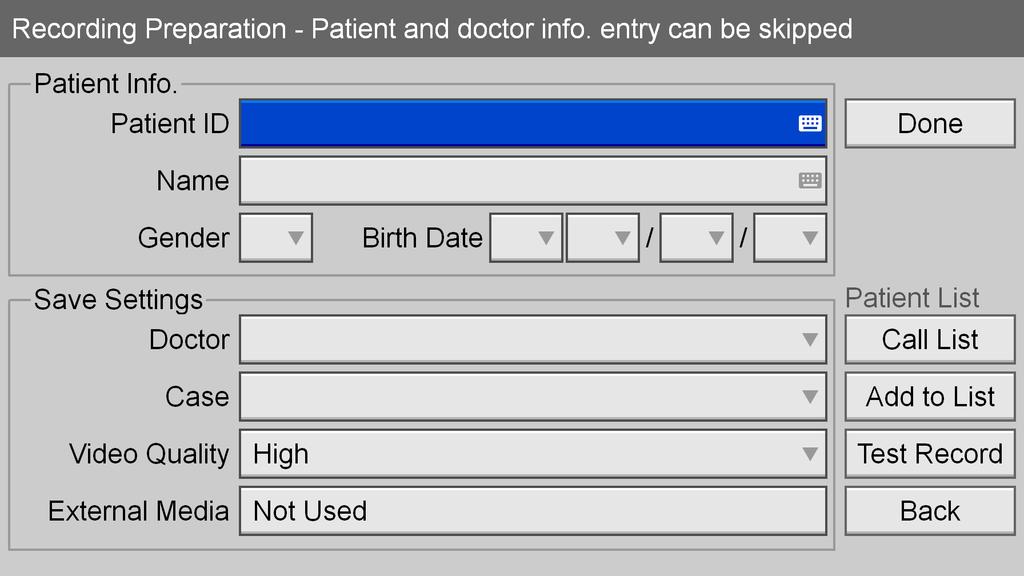Focus the Name input field
The width and height of the screenshot is (1024, 576).
click(x=533, y=180)
